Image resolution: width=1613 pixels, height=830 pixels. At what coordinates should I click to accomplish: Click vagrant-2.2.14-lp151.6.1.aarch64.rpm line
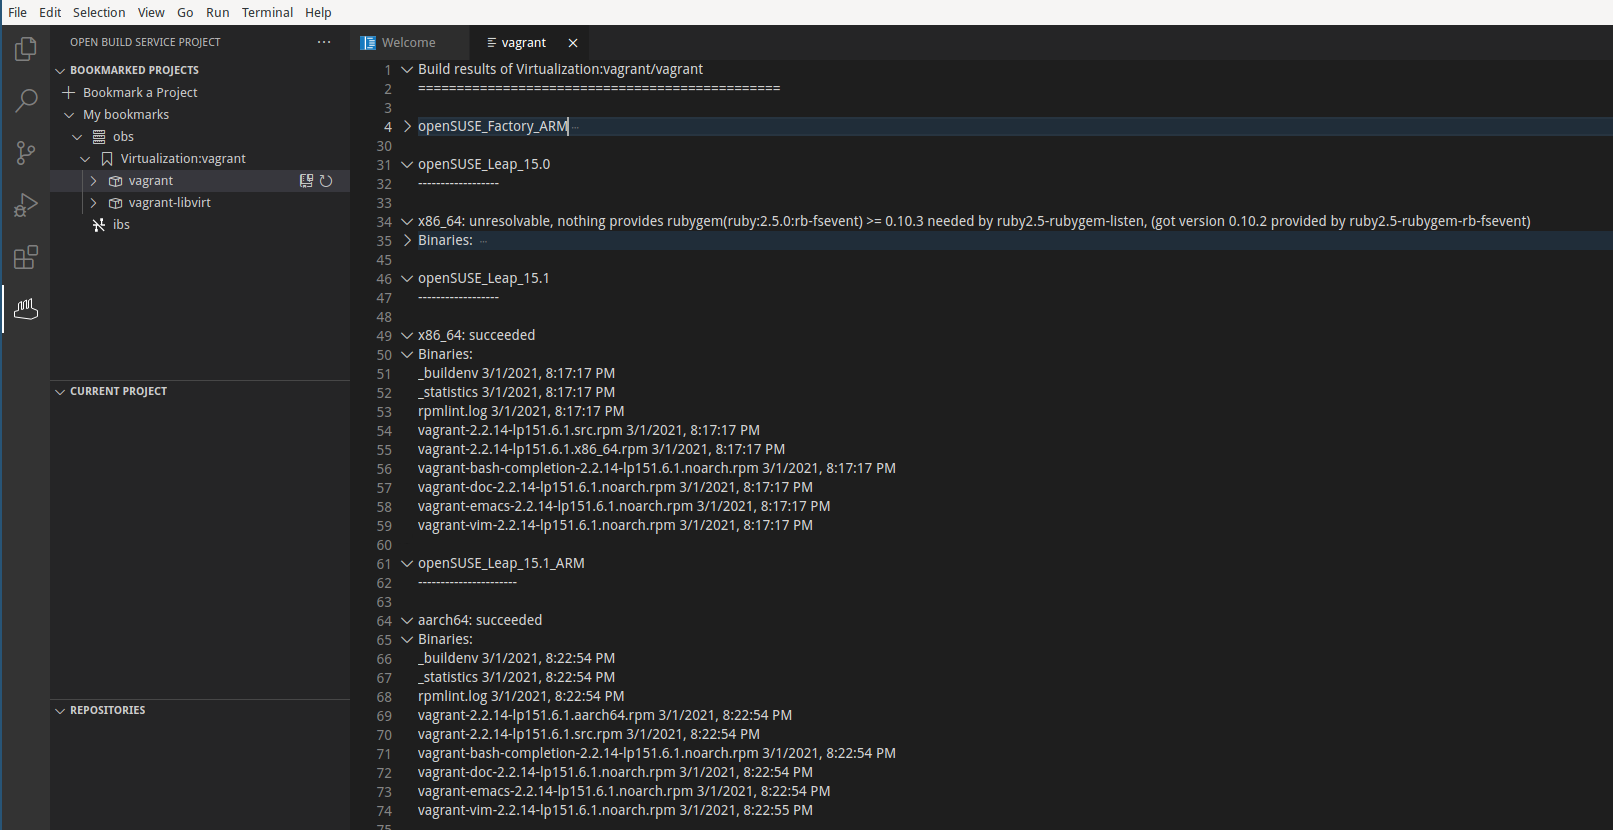(605, 716)
